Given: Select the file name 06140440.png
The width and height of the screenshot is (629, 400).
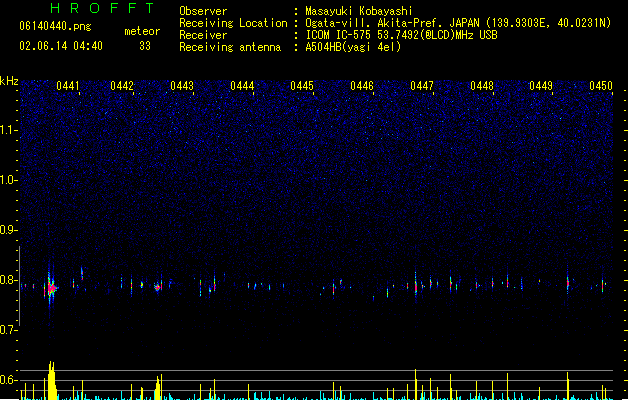Looking at the screenshot, I should click(x=55, y=26).
